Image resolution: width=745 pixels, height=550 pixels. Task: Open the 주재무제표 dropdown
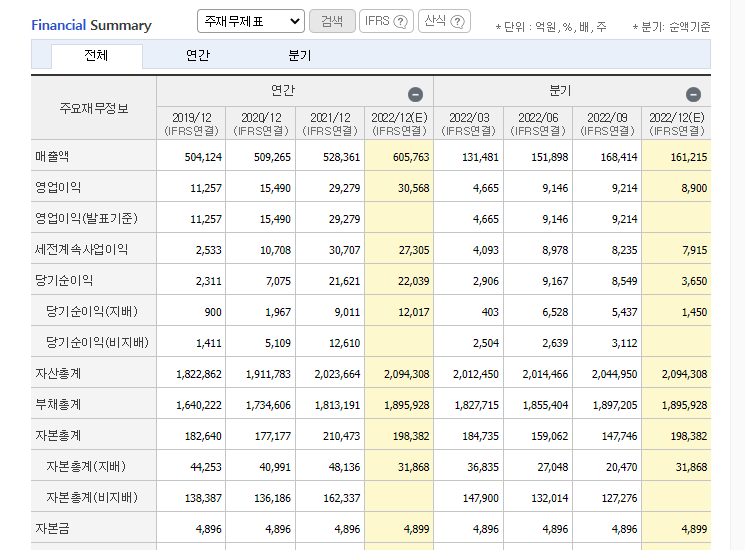[x=251, y=21]
